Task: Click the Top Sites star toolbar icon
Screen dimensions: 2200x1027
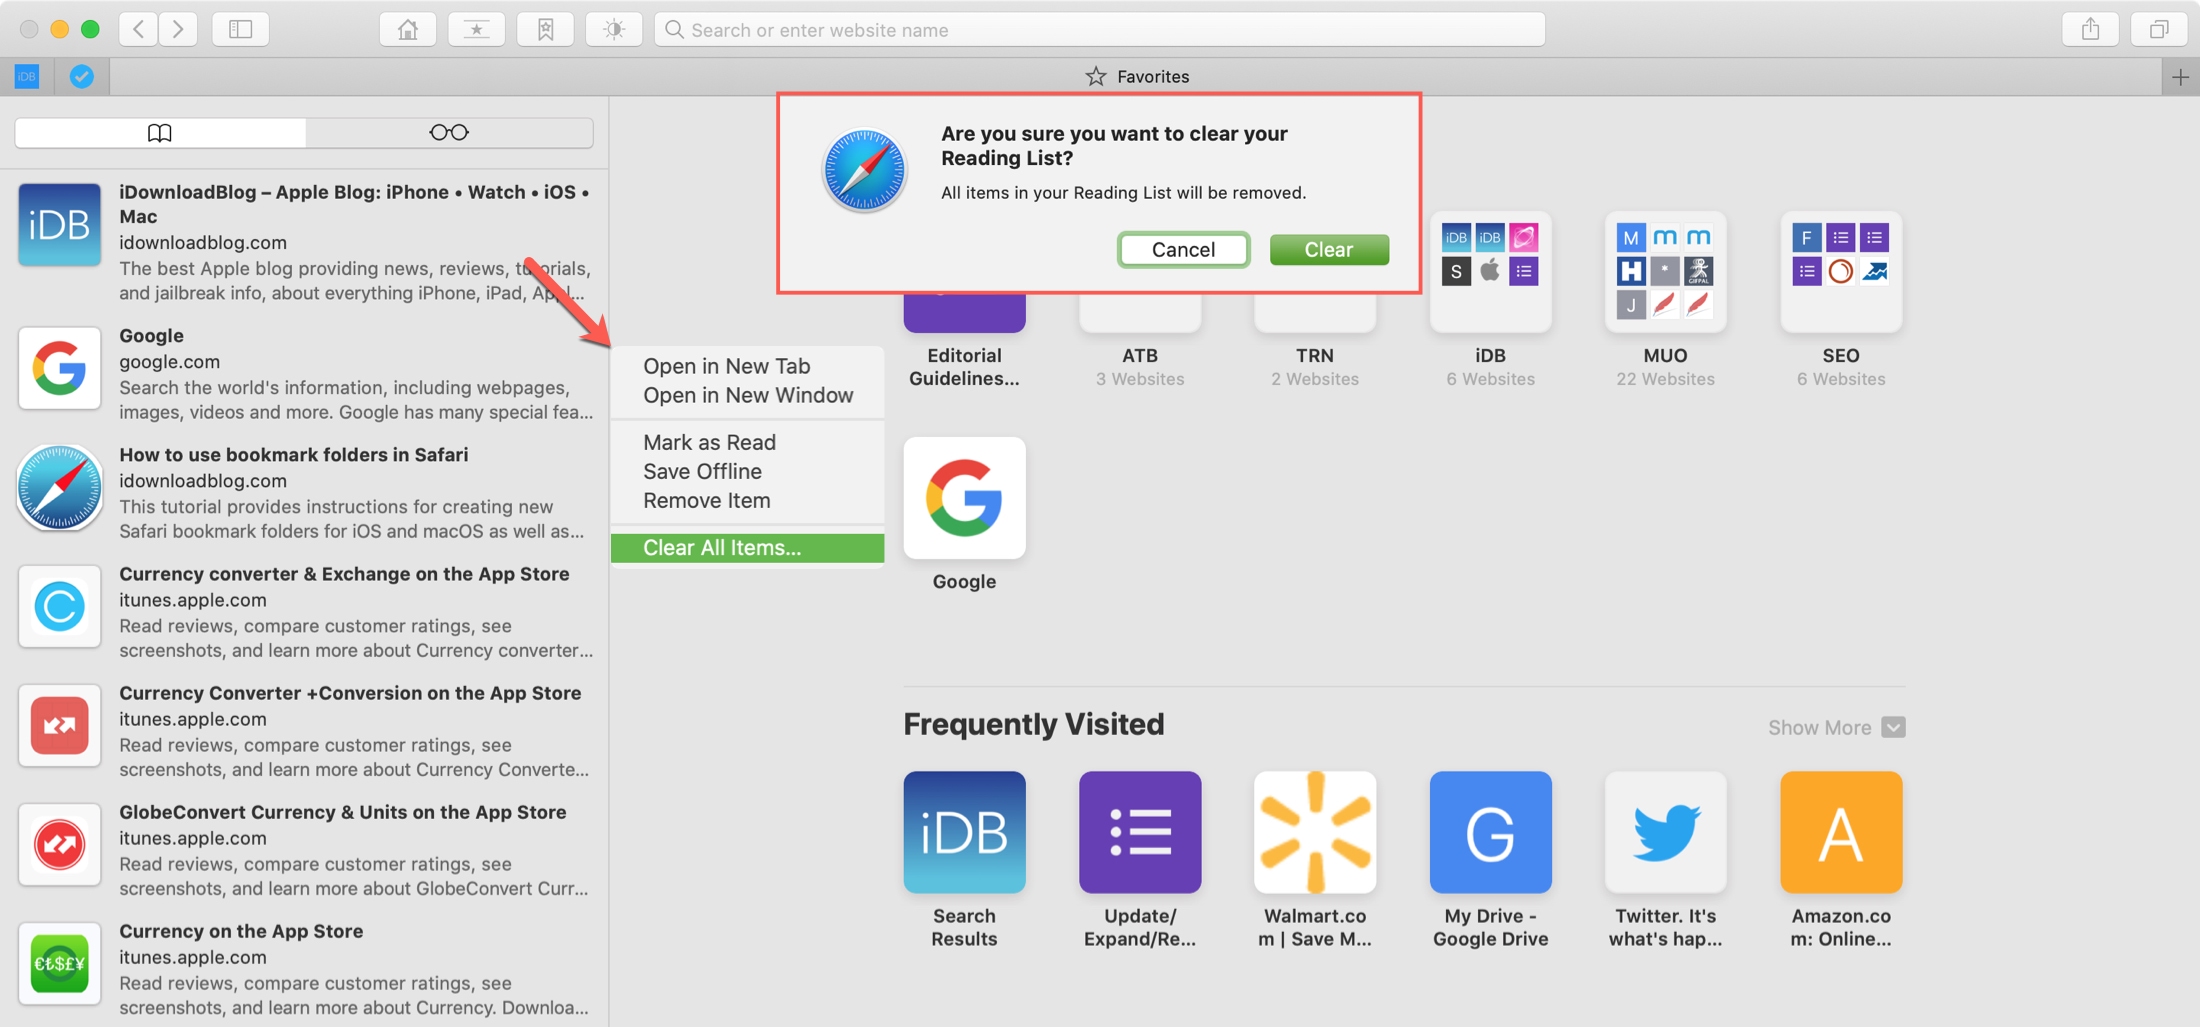Action: [x=476, y=29]
